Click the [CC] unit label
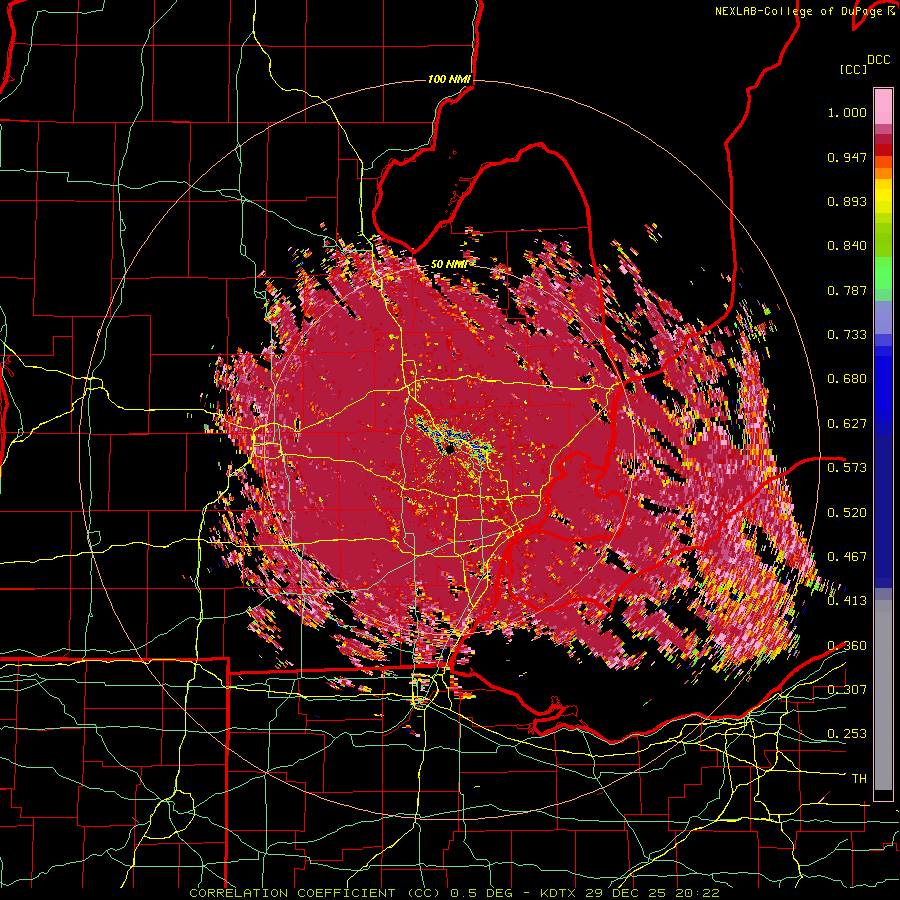The height and width of the screenshot is (900, 900). [854, 69]
